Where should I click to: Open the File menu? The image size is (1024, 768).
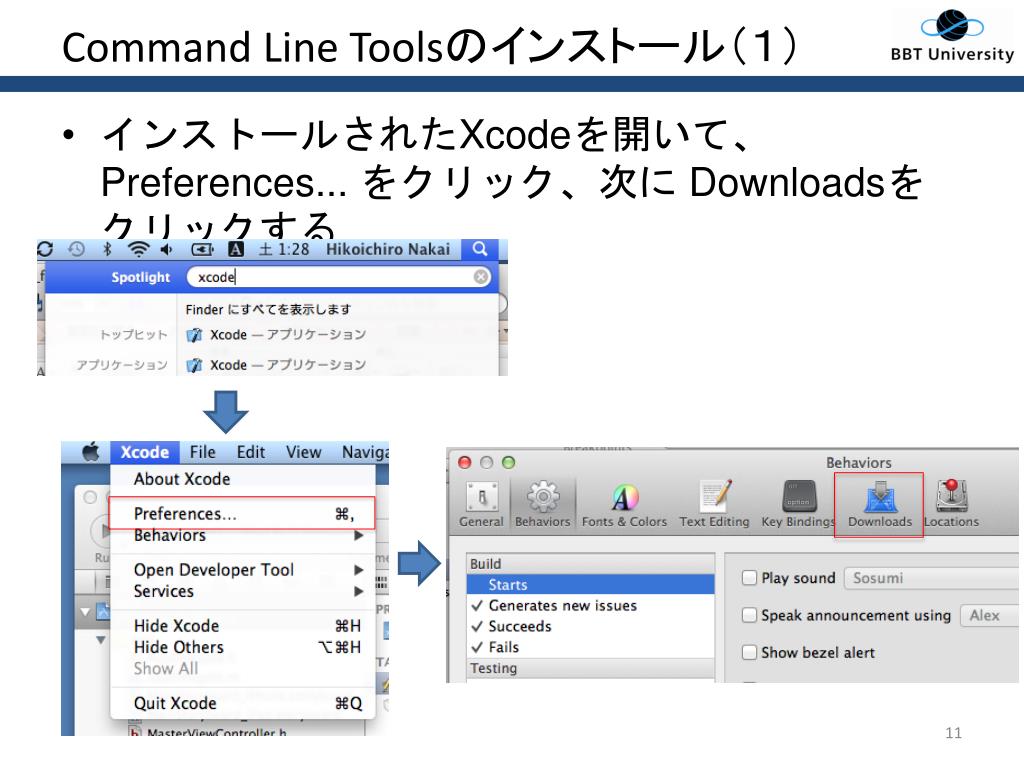202,452
